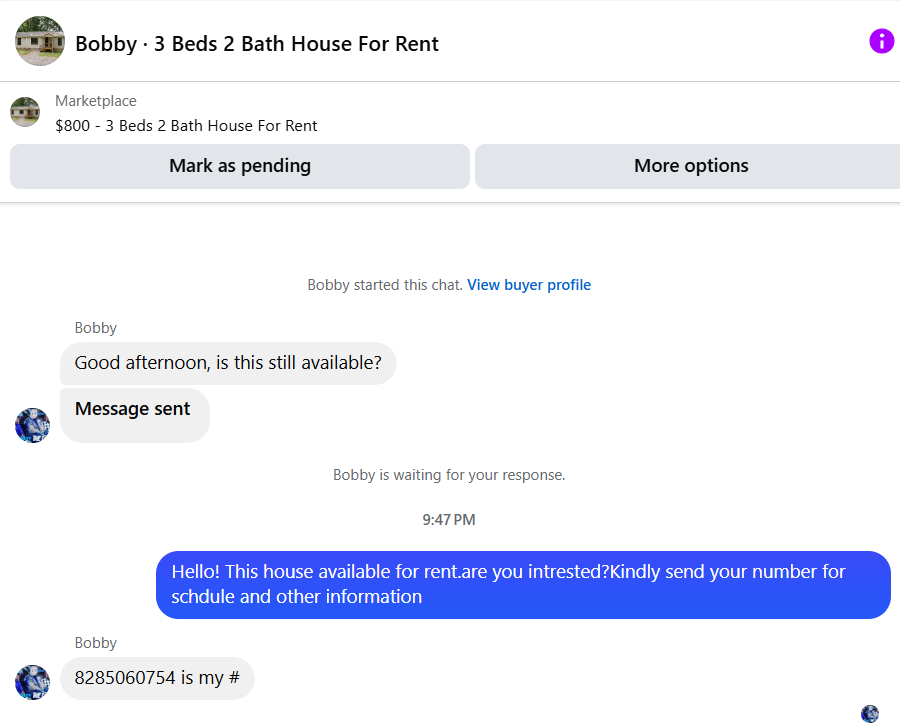Click the 9:47 PM timestamp
The image size is (900, 723).
tap(449, 520)
